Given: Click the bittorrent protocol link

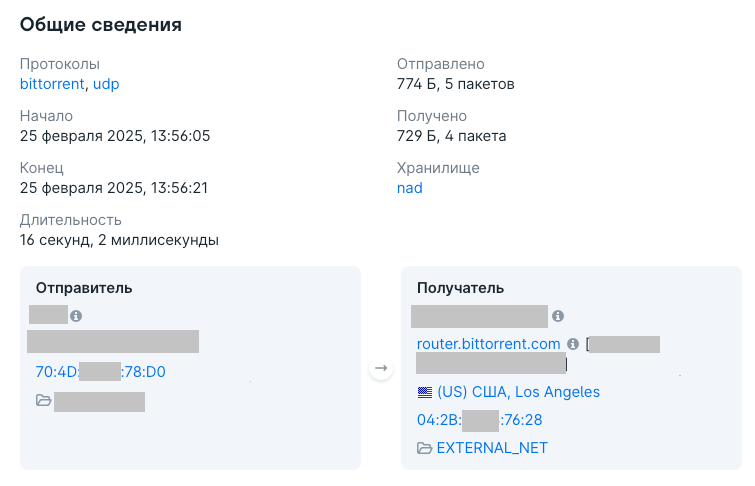Looking at the screenshot, I should click(54, 84).
